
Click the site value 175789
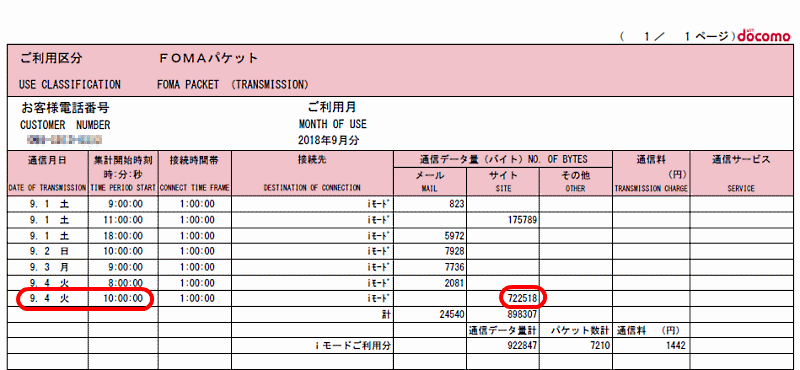[x=521, y=220]
